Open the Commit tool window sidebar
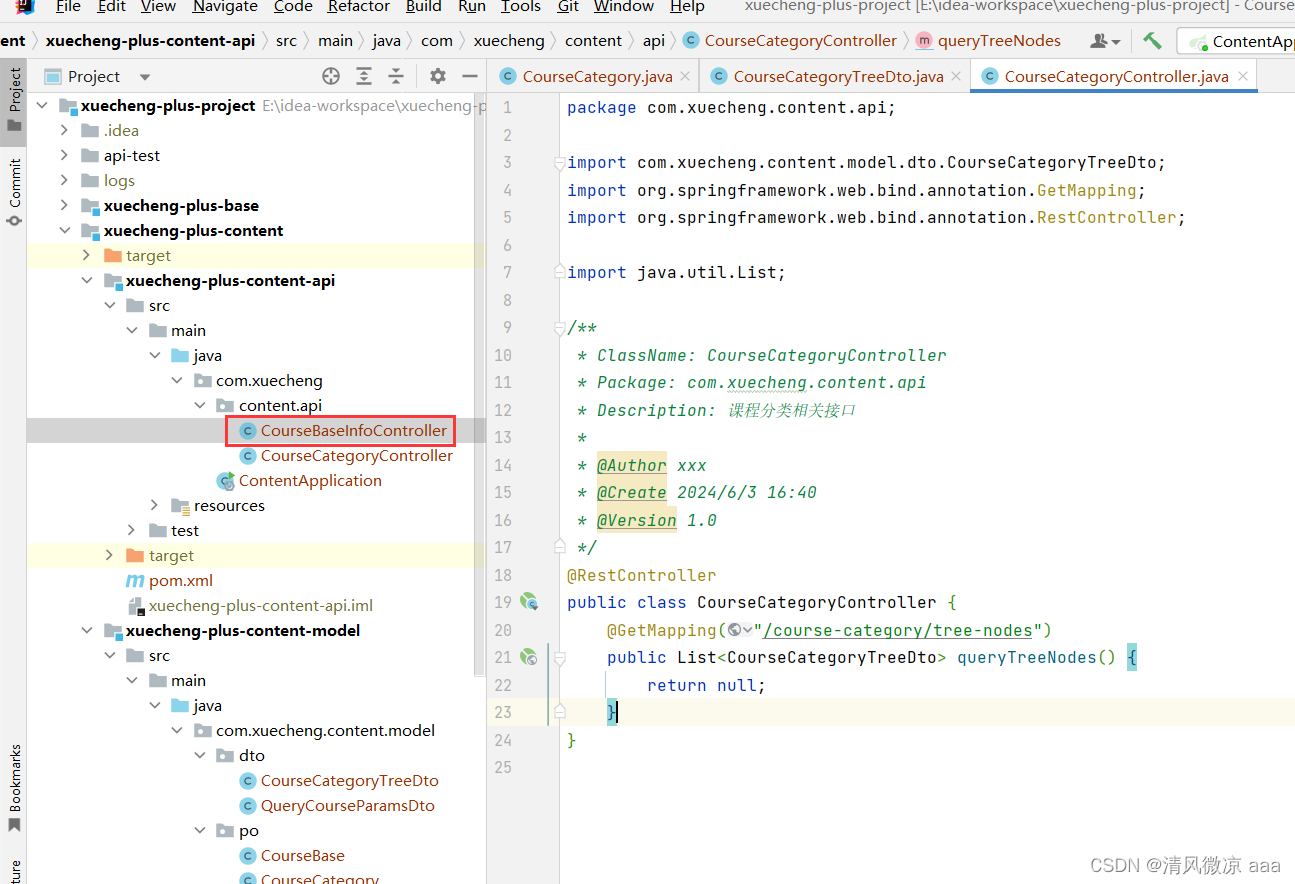This screenshot has width=1295, height=884. click(14, 192)
